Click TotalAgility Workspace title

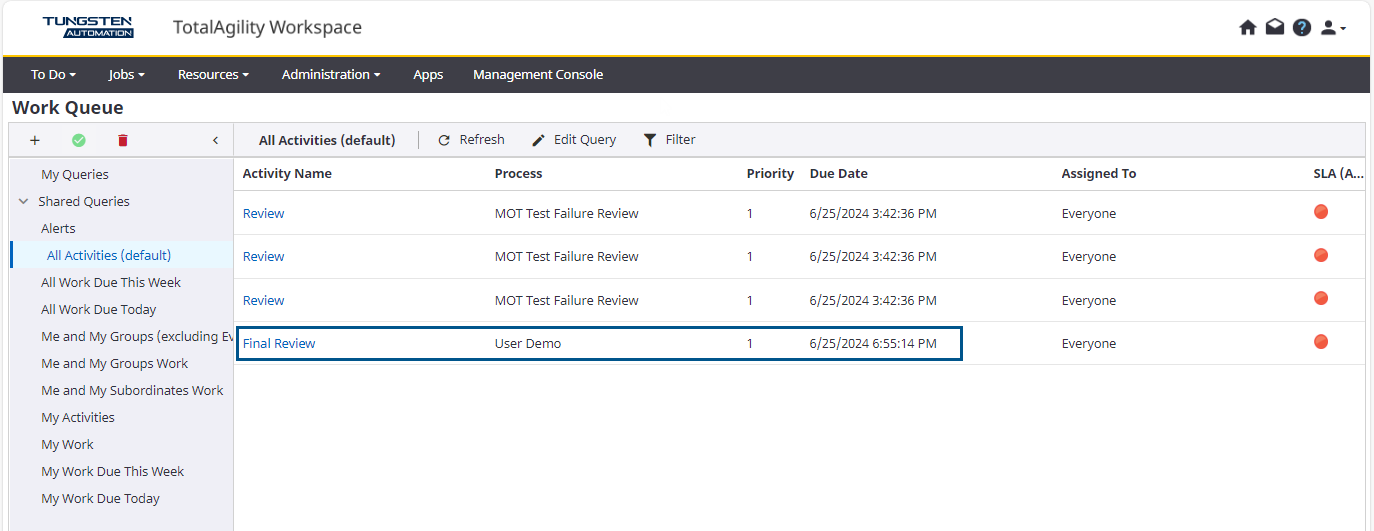pos(267,27)
